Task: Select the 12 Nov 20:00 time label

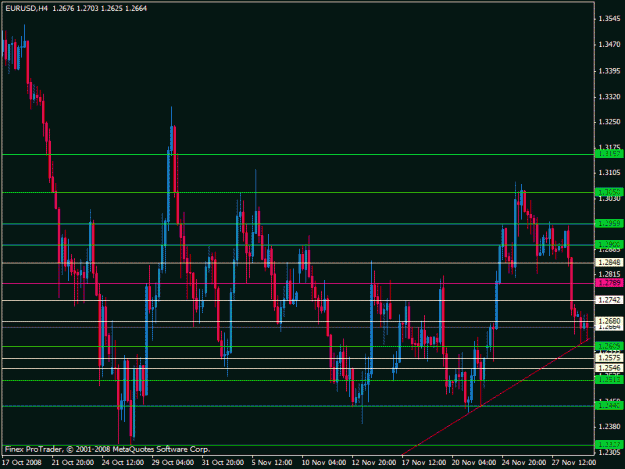Action: [x=374, y=462]
